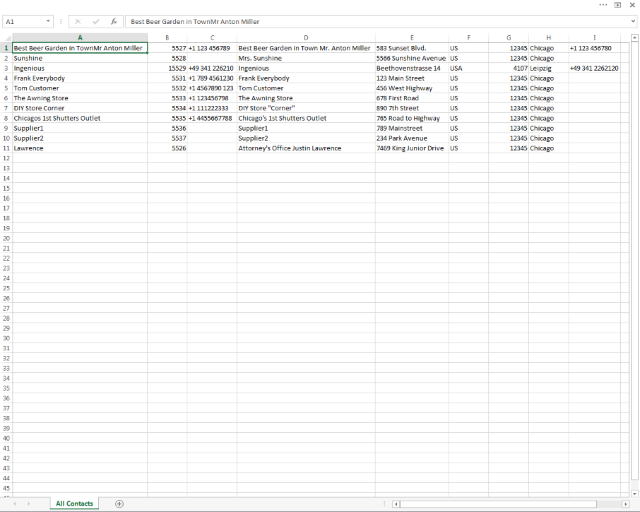Click vertical scrollbar up arrow
The width and height of the screenshot is (640, 512).
pos(634,38)
